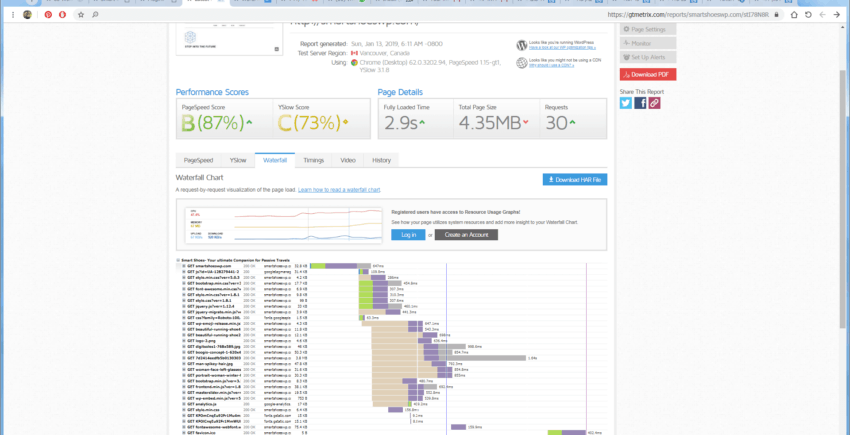Viewport: 850px width, 435px height.
Task: Download the report as PDF
Action: (x=648, y=74)
